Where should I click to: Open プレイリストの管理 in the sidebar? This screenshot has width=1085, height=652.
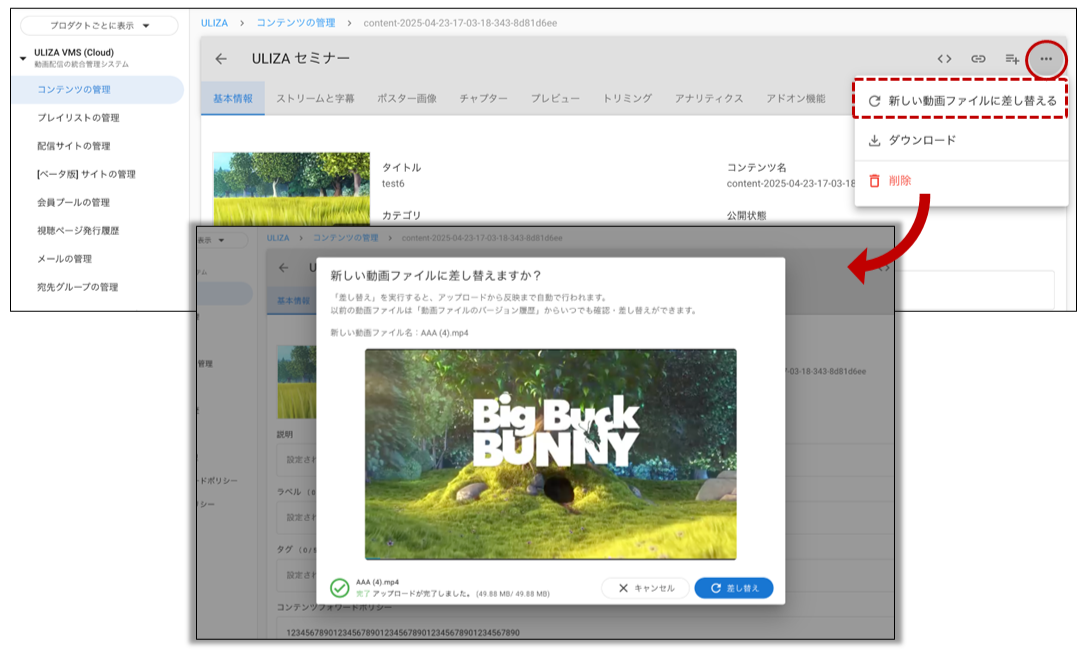coord(78,118)
